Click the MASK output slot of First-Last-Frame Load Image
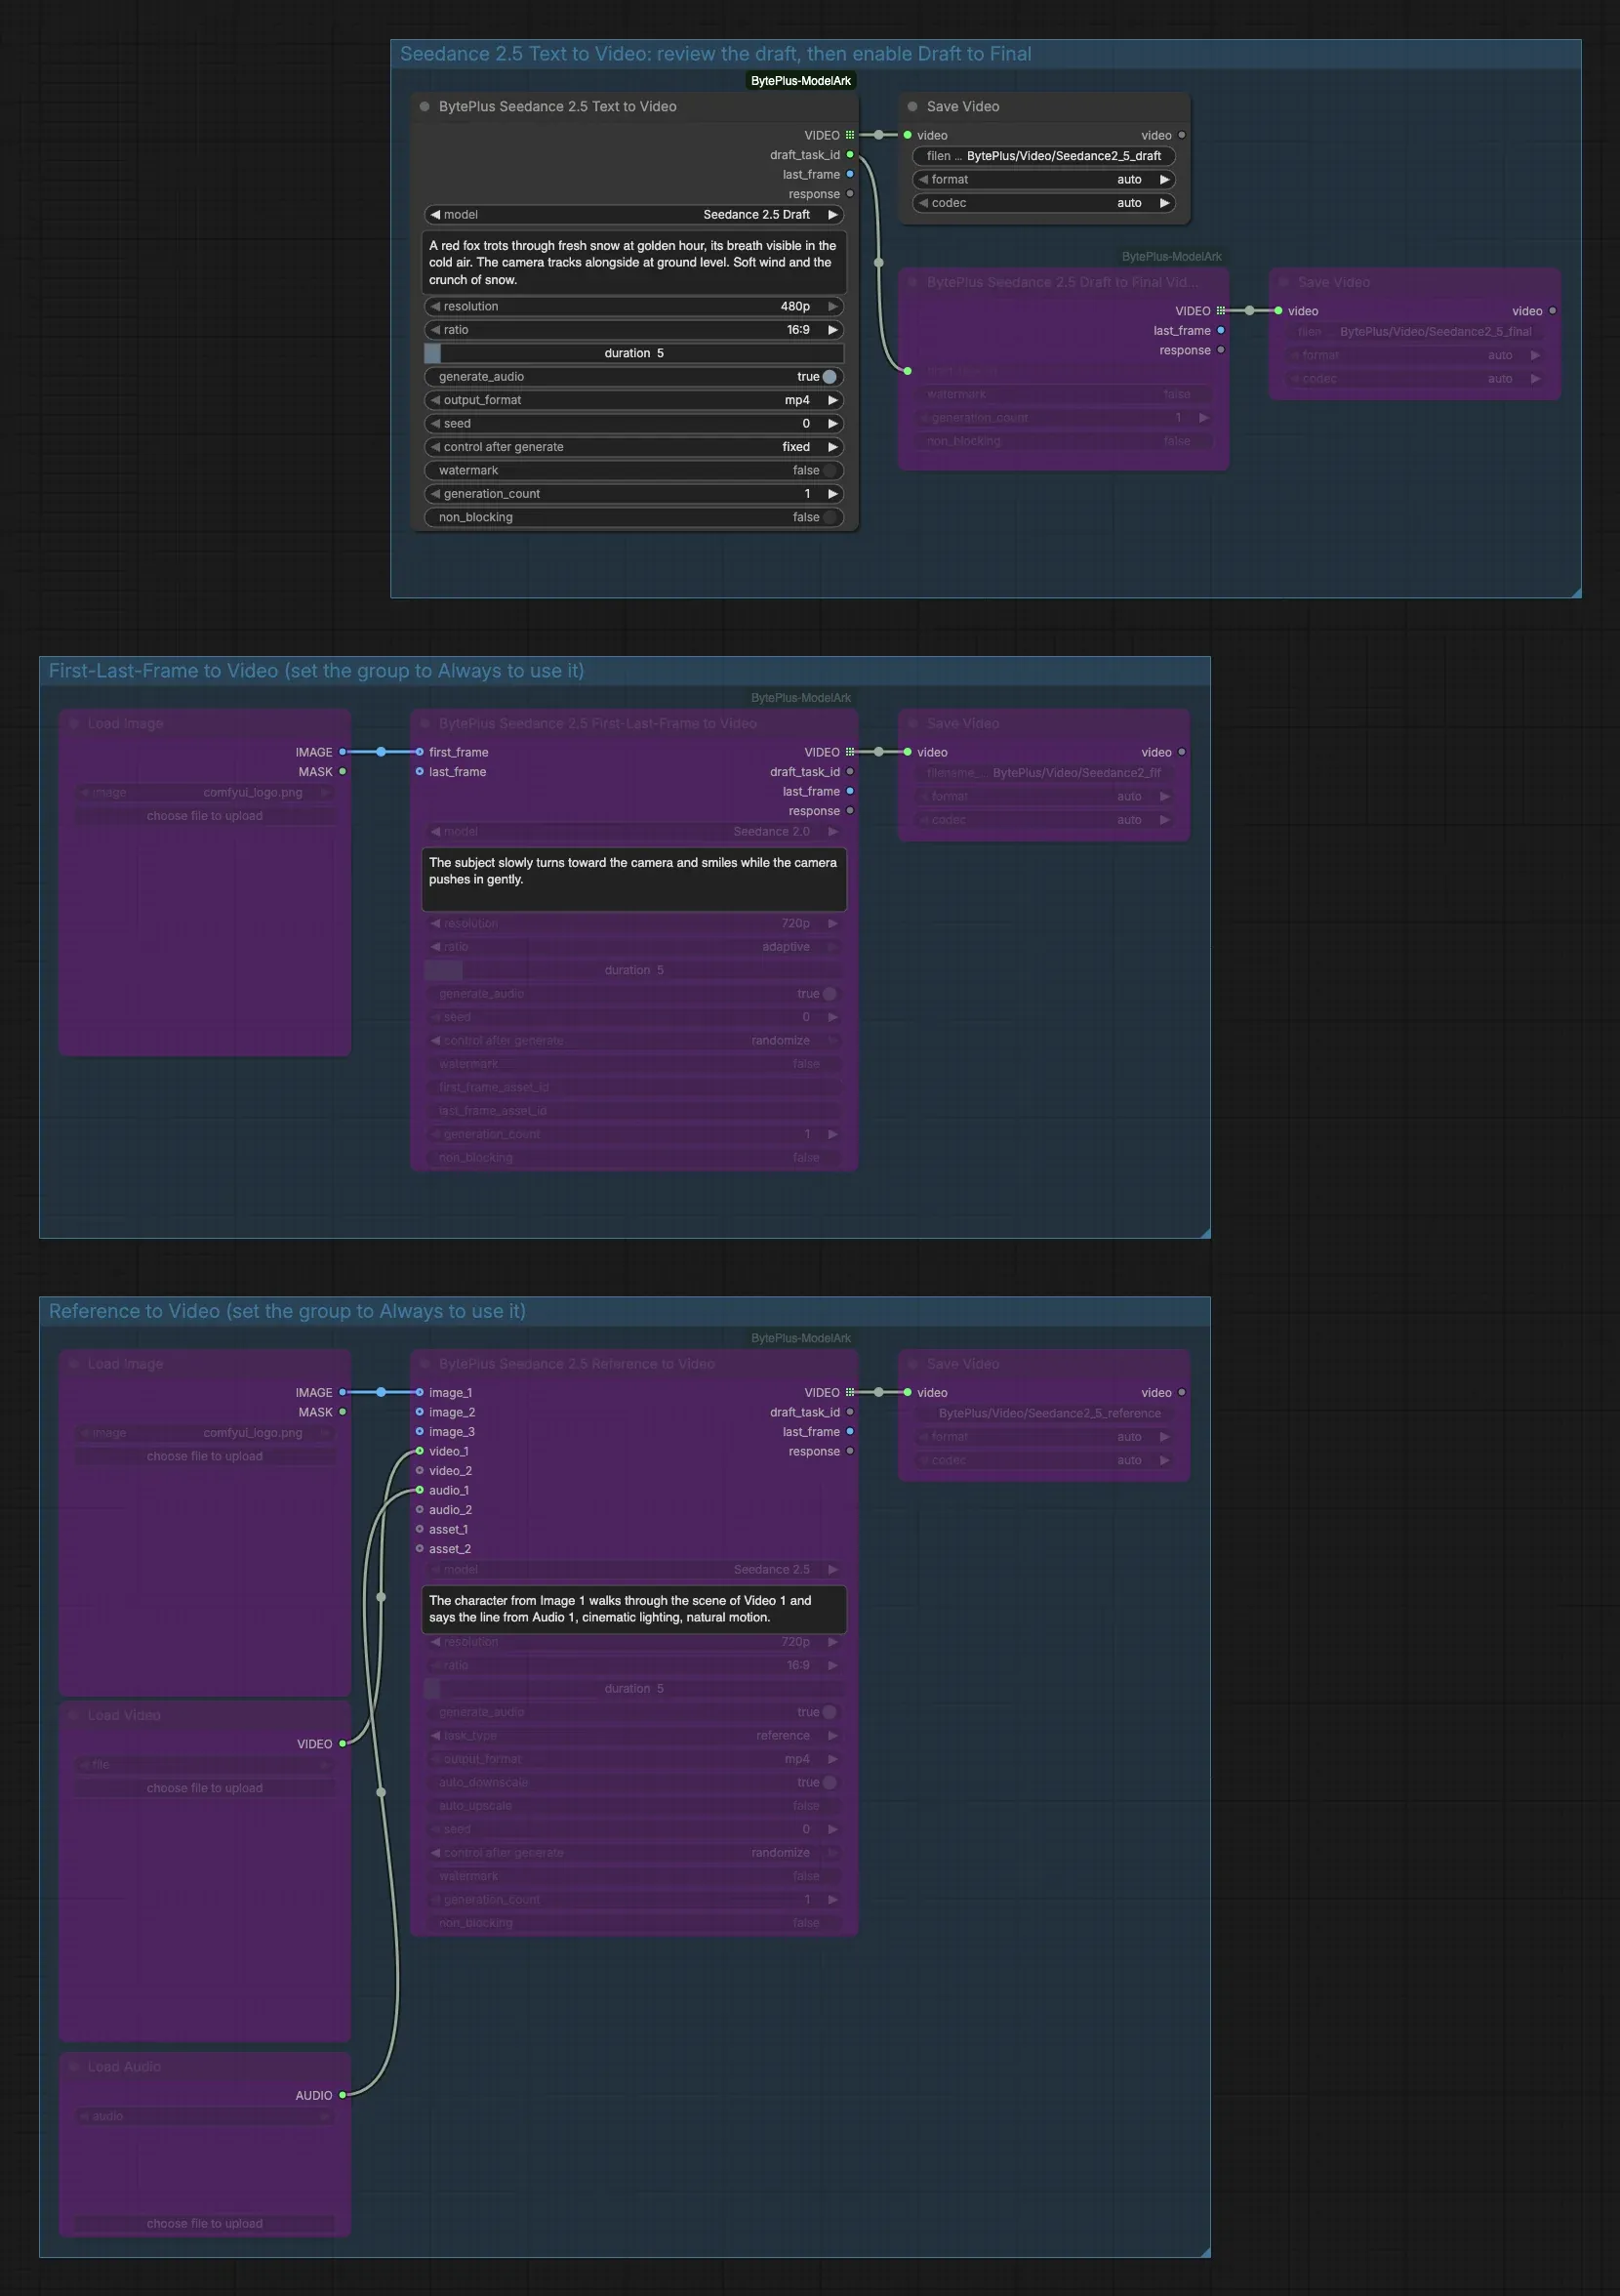Image resolution: width=1620 pixels, height=2296 pixels. coord(342,771)
